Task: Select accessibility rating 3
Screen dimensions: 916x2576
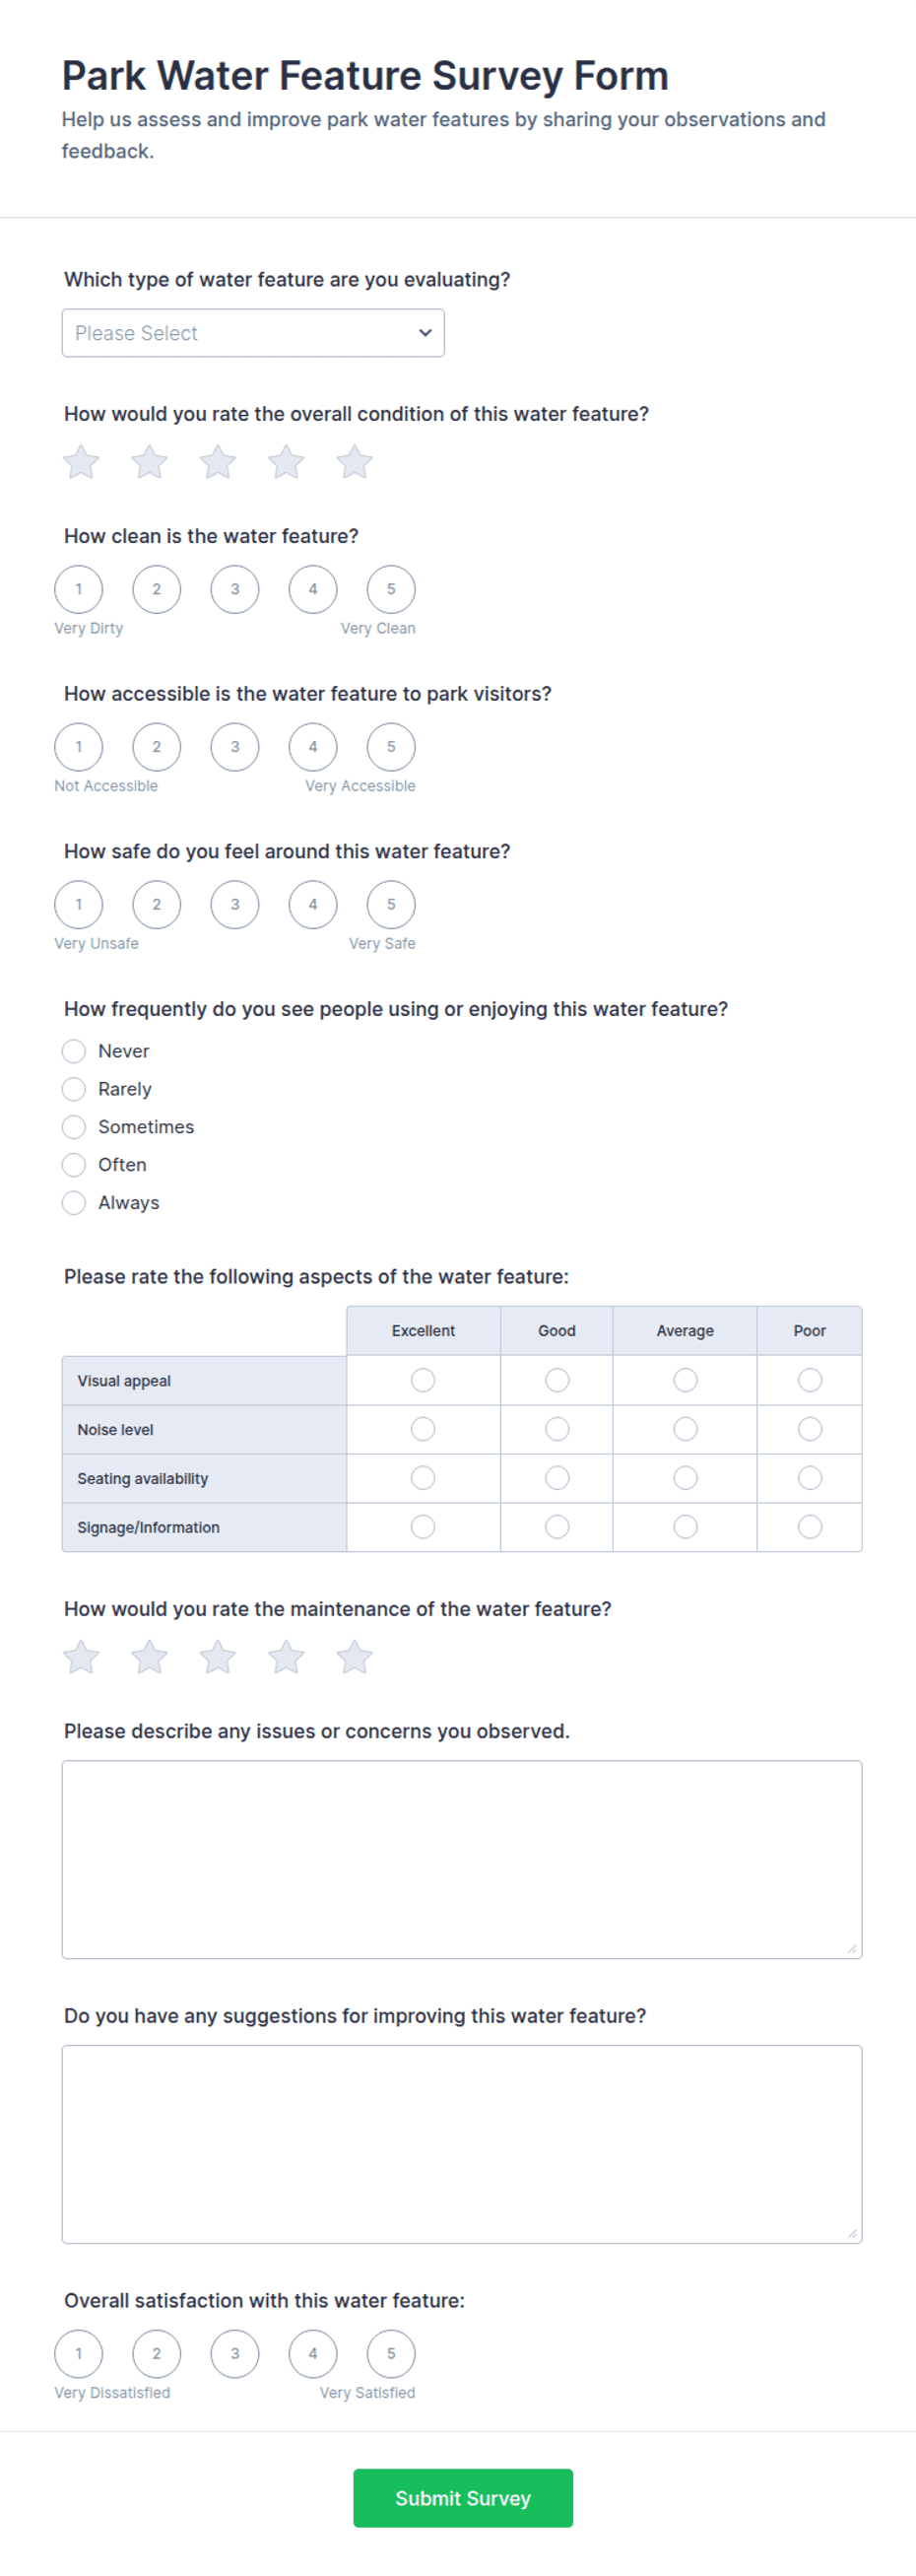Action: (235, 747)
